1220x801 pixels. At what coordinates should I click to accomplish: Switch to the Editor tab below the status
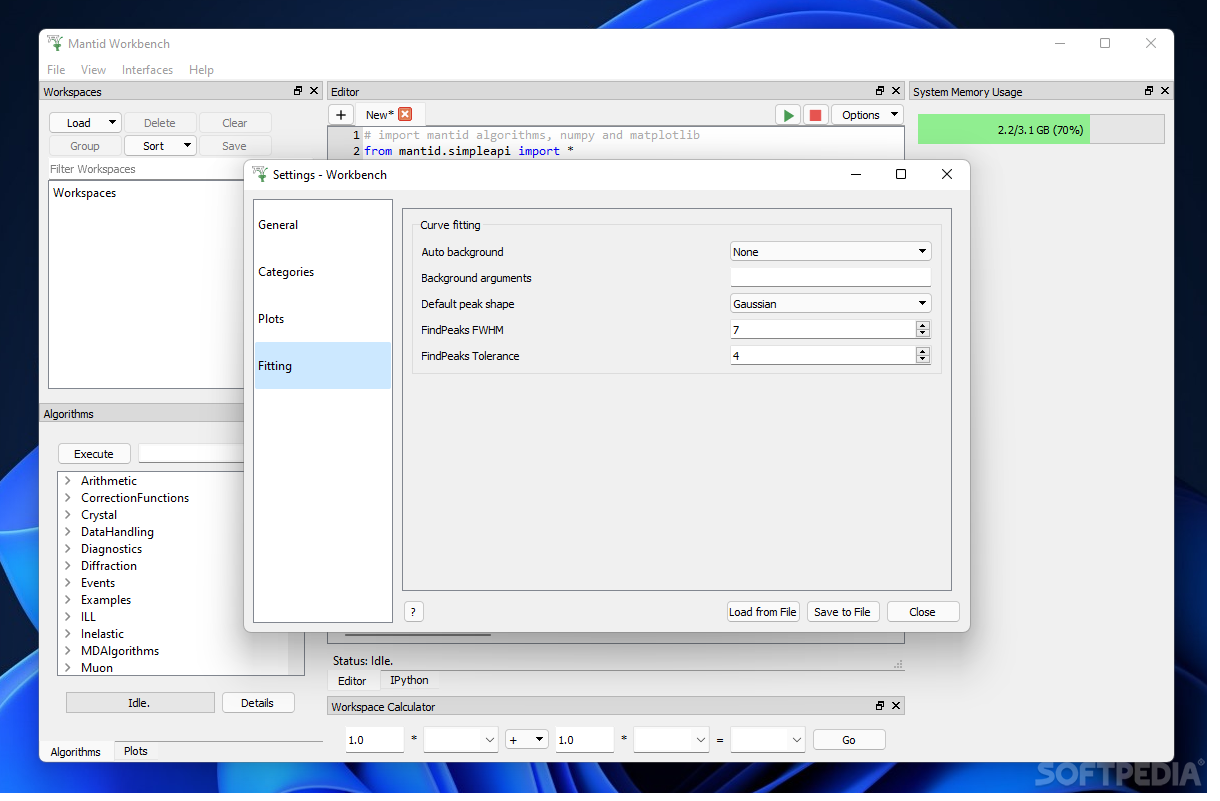[352, 680]
